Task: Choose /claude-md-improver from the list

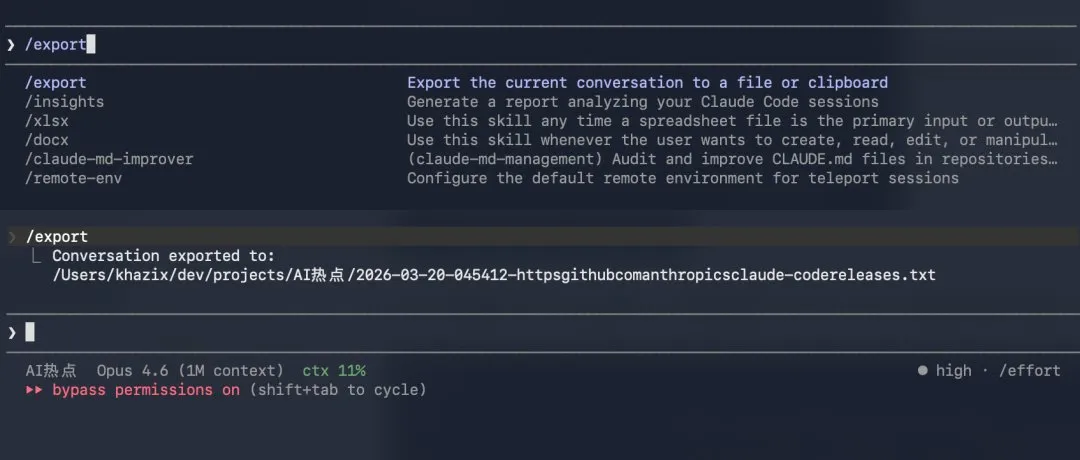Action: click(109, 159)
